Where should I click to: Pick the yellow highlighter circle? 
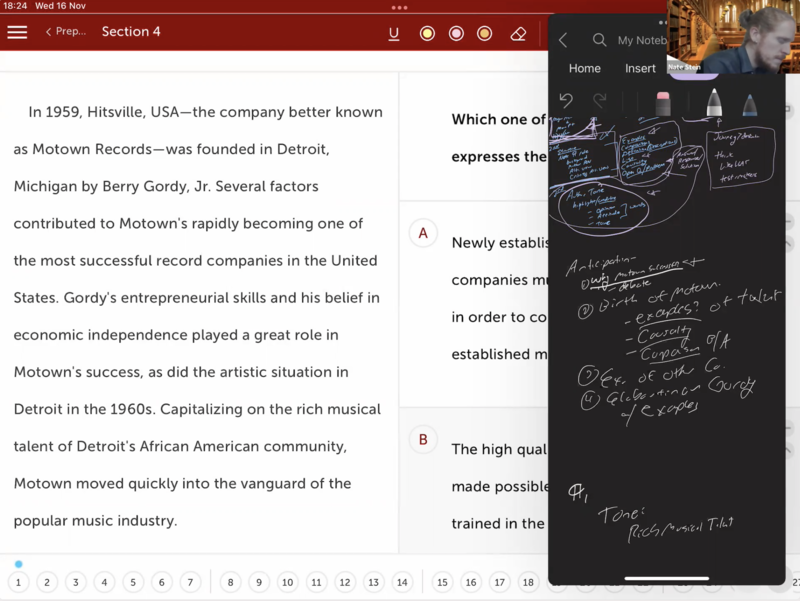pyautogui.click(x=427, y=33)
